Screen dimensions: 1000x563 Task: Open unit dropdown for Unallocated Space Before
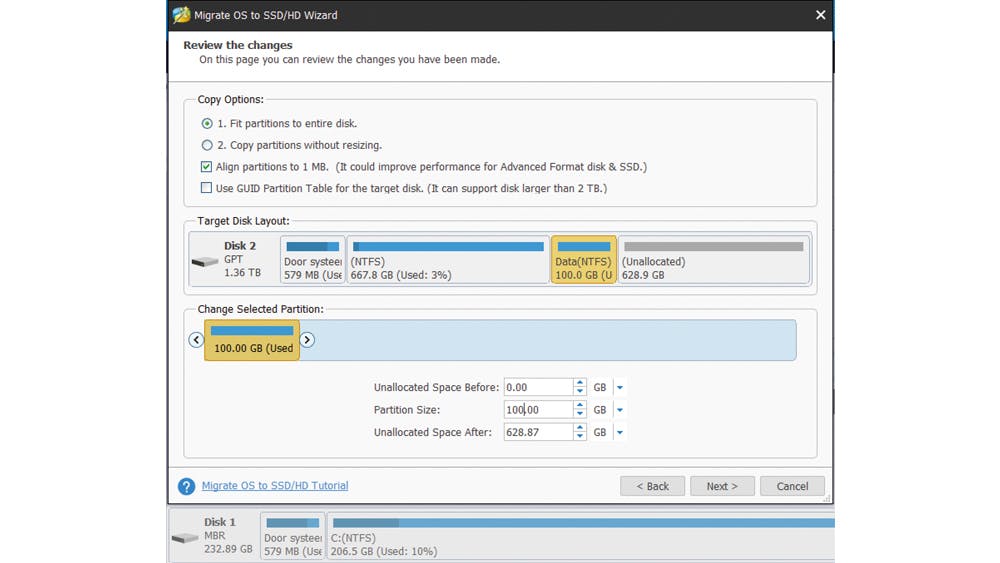[x=619, y=388]
